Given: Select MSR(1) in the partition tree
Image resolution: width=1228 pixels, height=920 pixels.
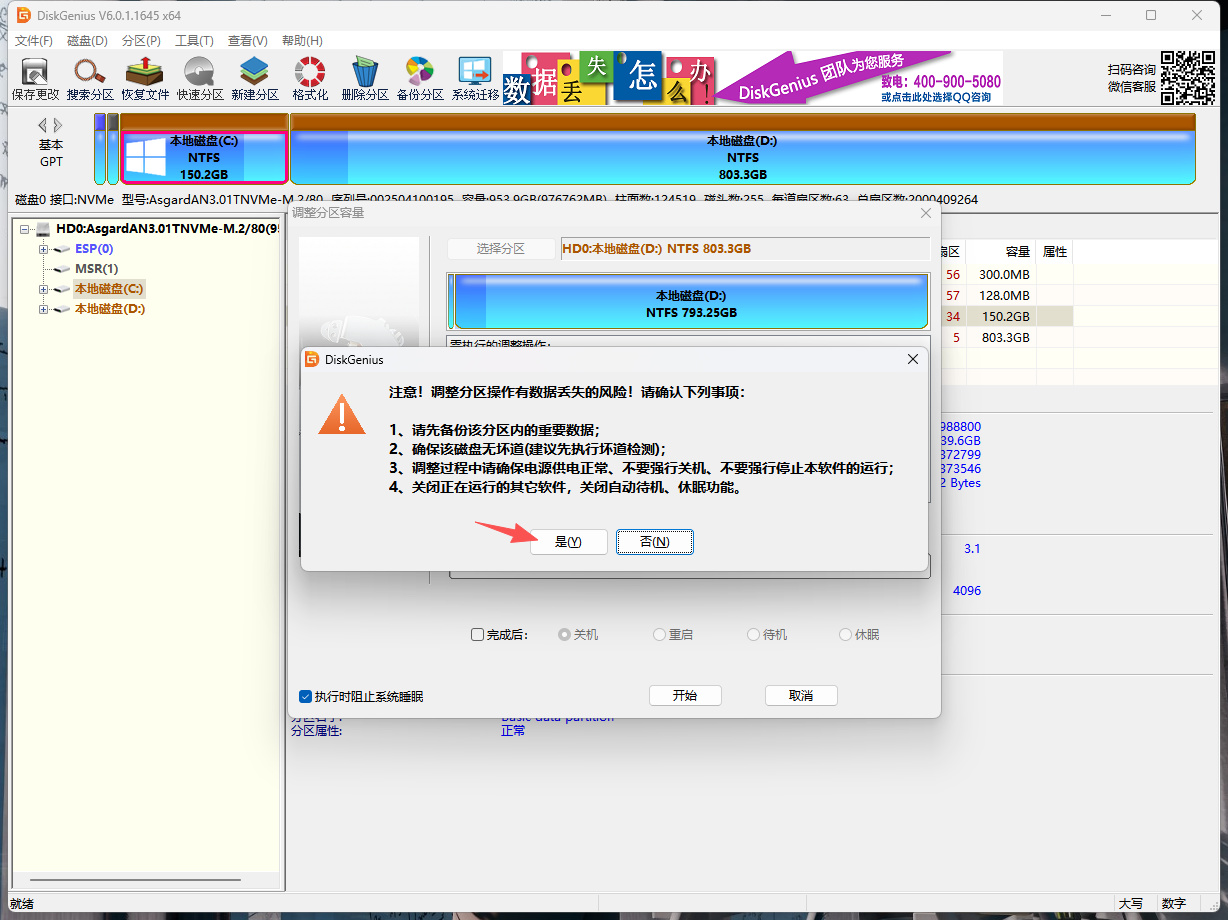Looking at the screenshot, I should [x=96, y=269].
